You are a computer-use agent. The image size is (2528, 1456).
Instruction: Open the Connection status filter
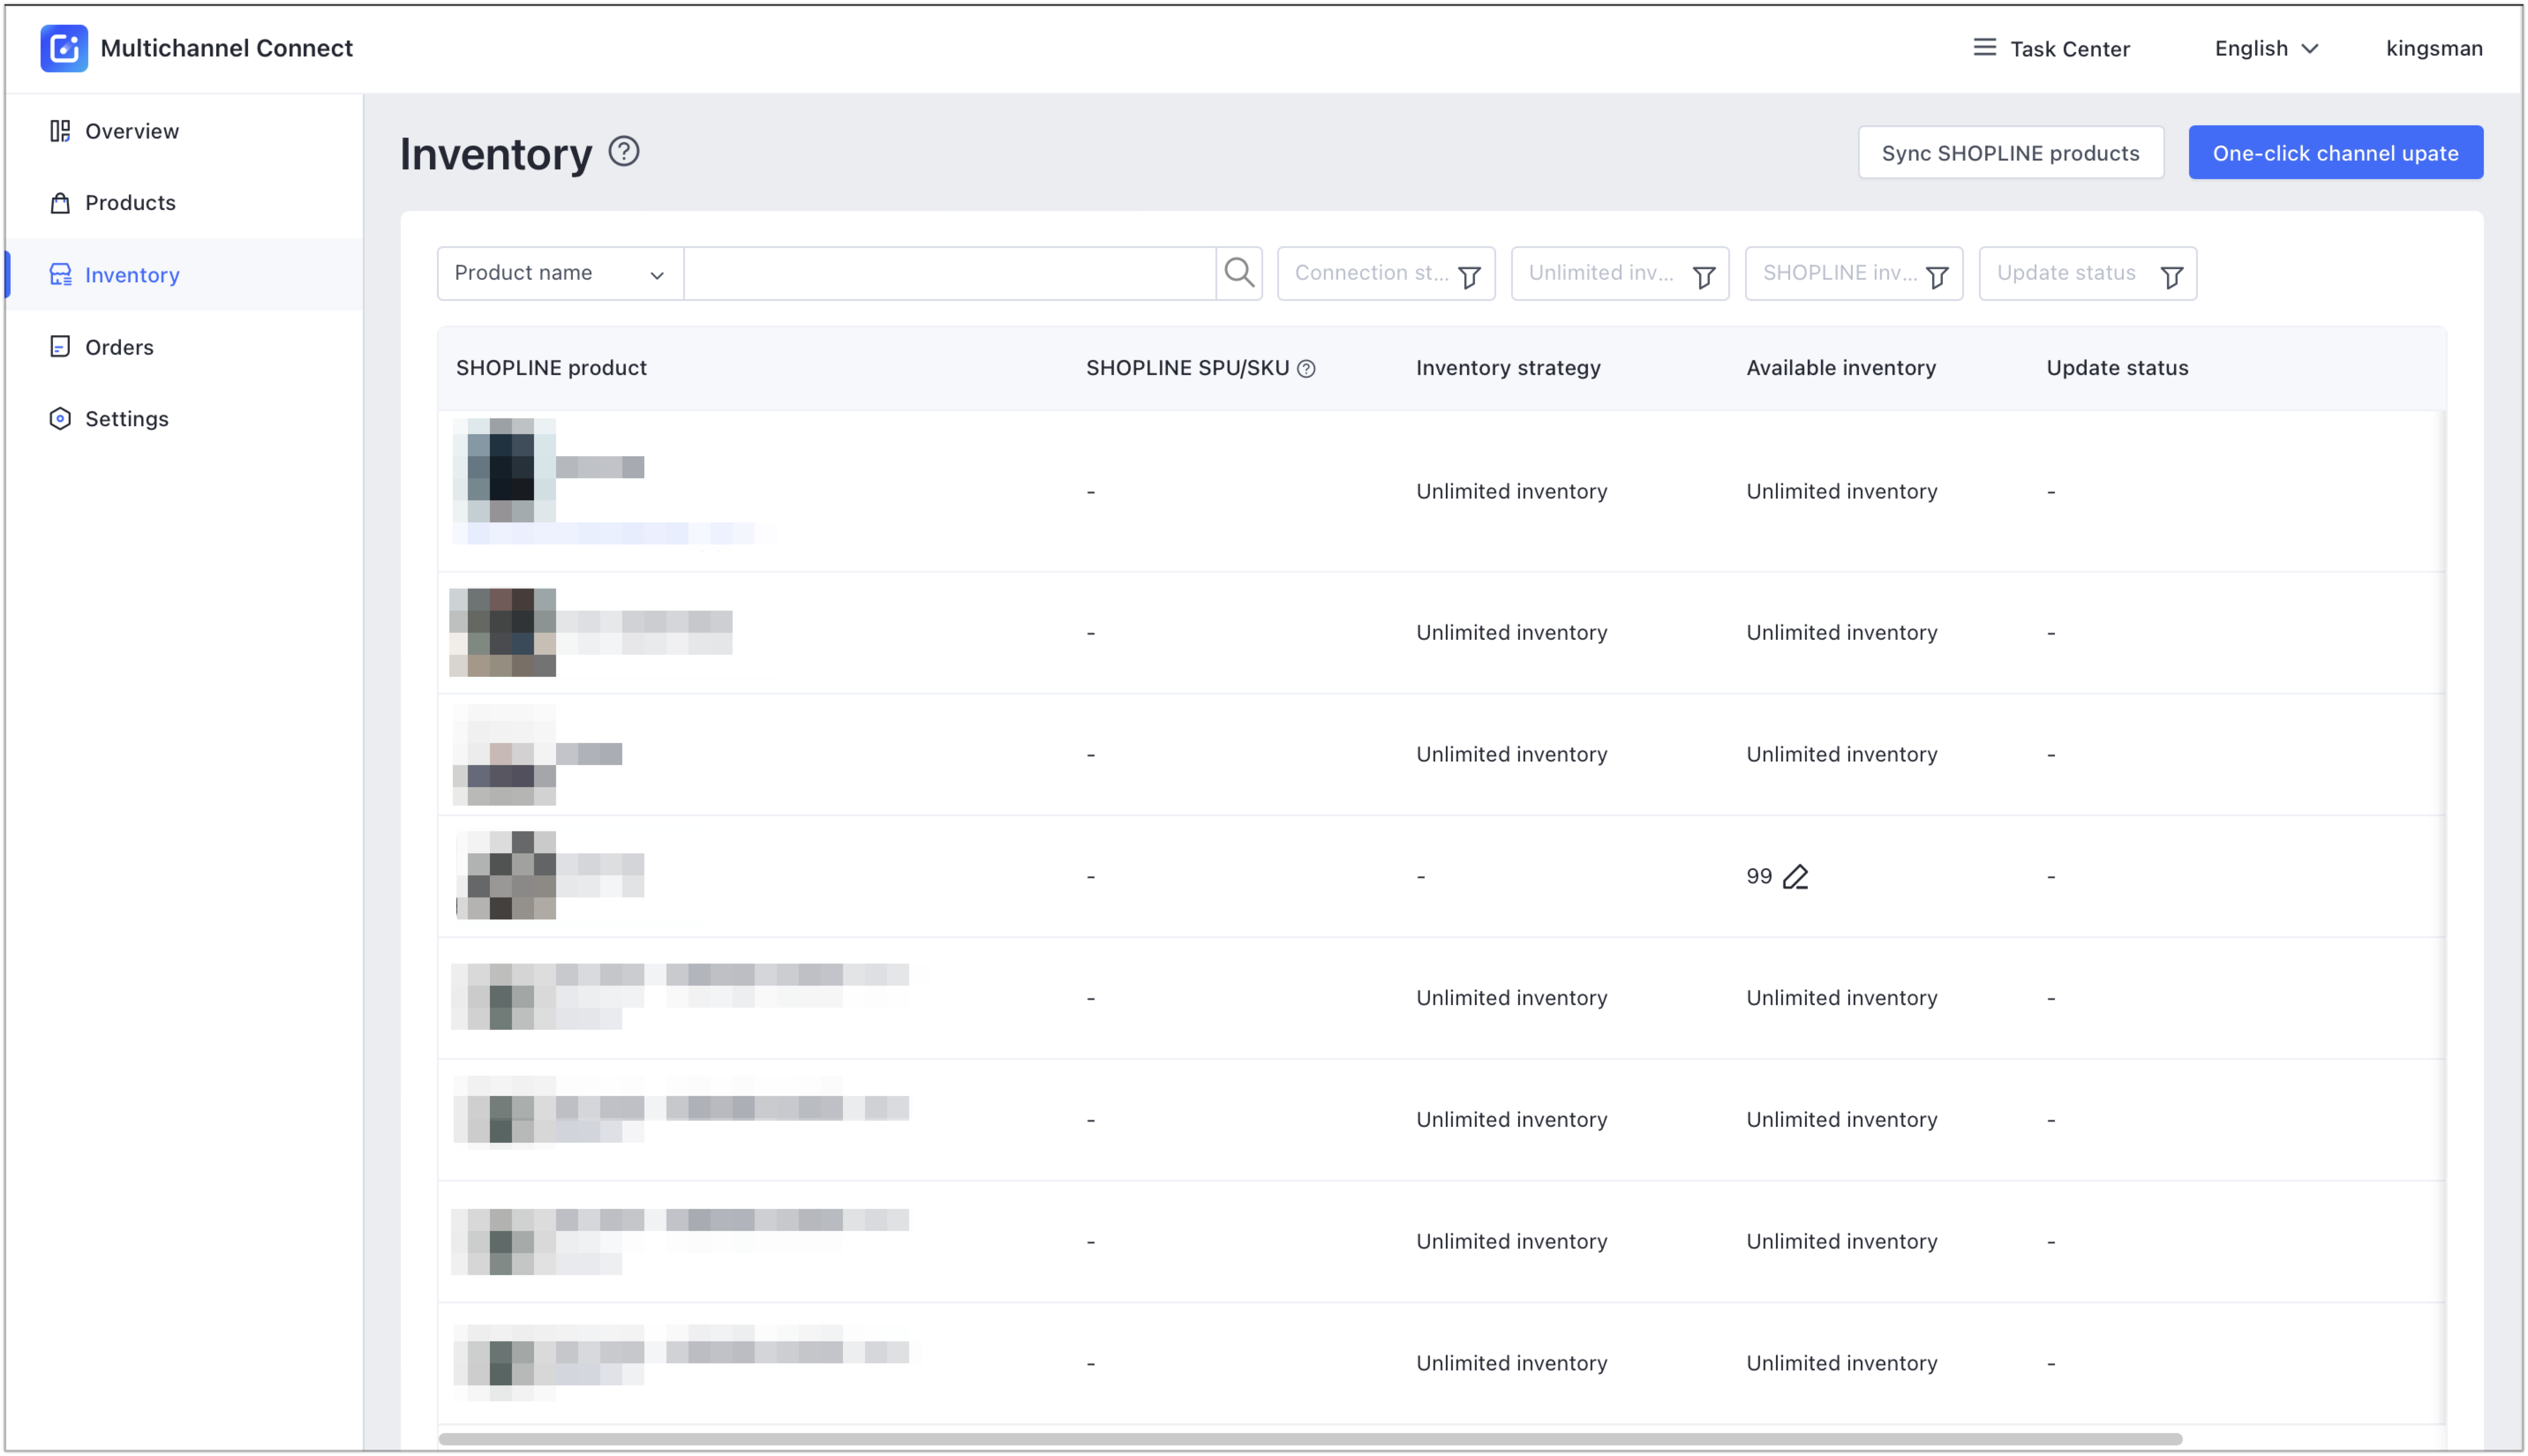coord(1386,273)
